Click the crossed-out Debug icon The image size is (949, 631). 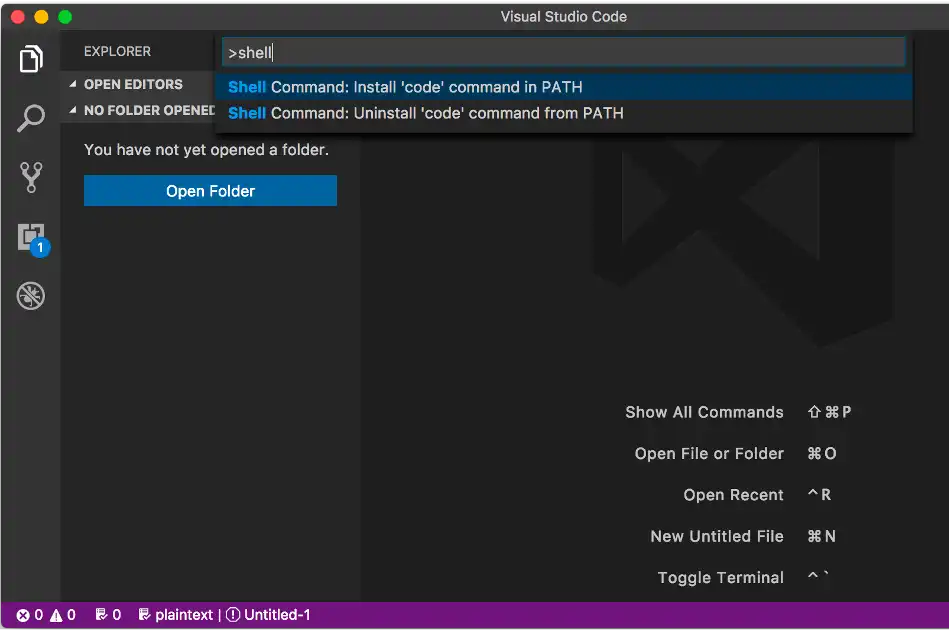point(31,296)
